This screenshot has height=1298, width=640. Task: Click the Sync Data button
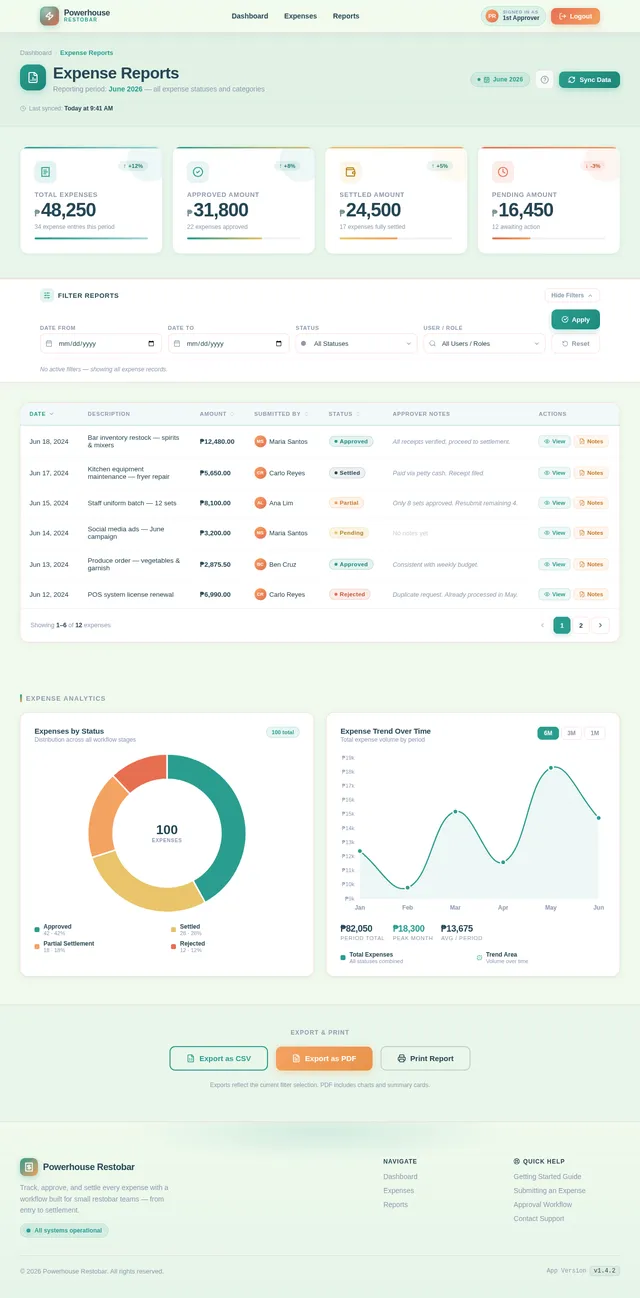pos(589,79)
